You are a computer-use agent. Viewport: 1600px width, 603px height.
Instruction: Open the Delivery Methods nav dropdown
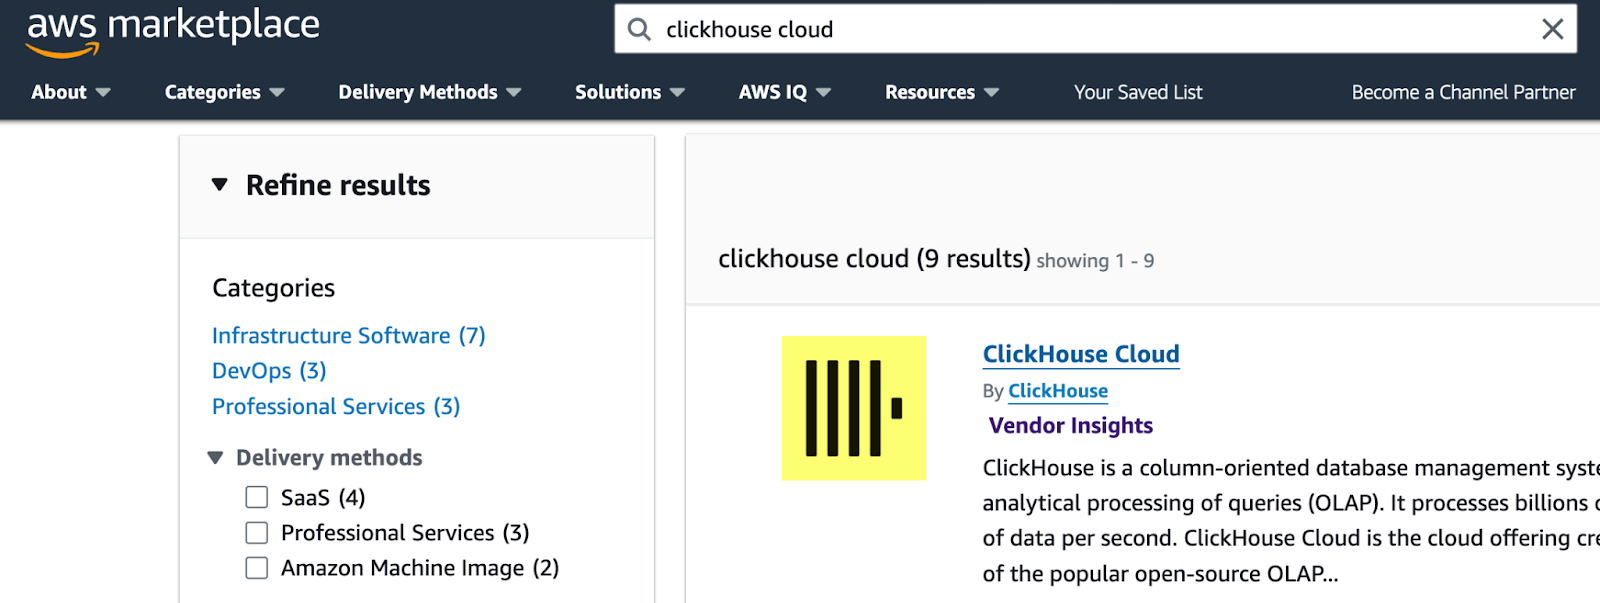point(429,92)
